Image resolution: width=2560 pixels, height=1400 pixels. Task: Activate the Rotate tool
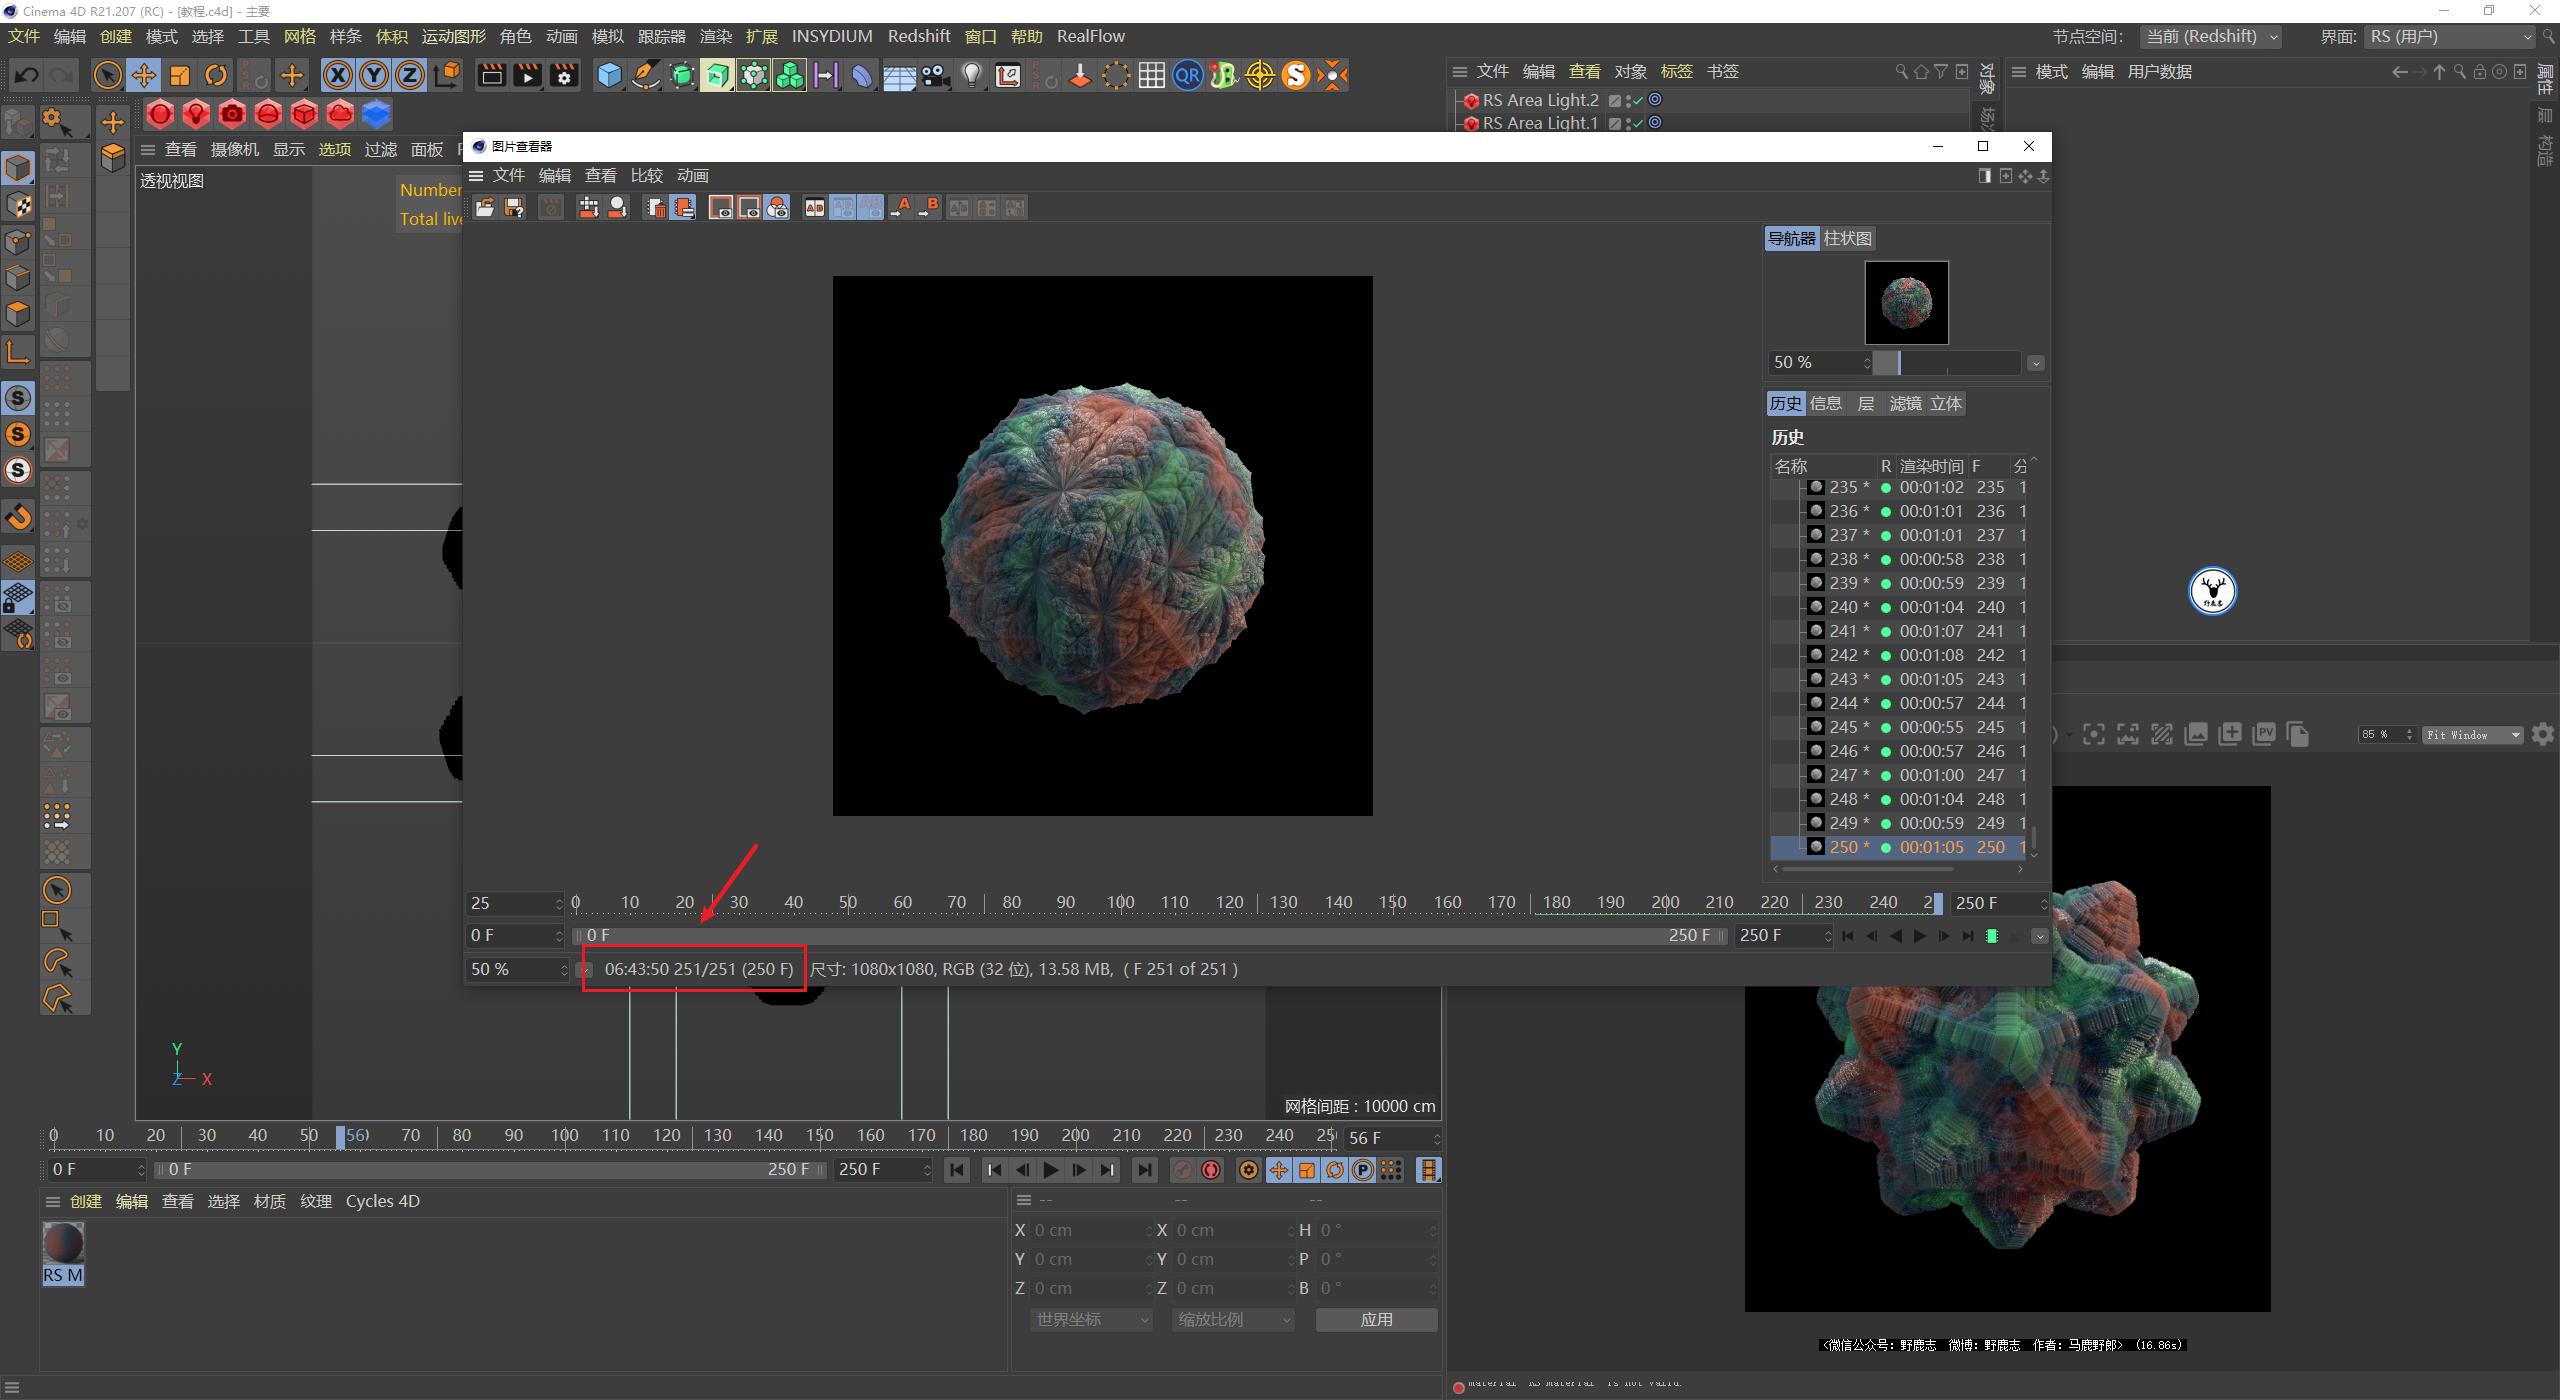coord(216,75)
